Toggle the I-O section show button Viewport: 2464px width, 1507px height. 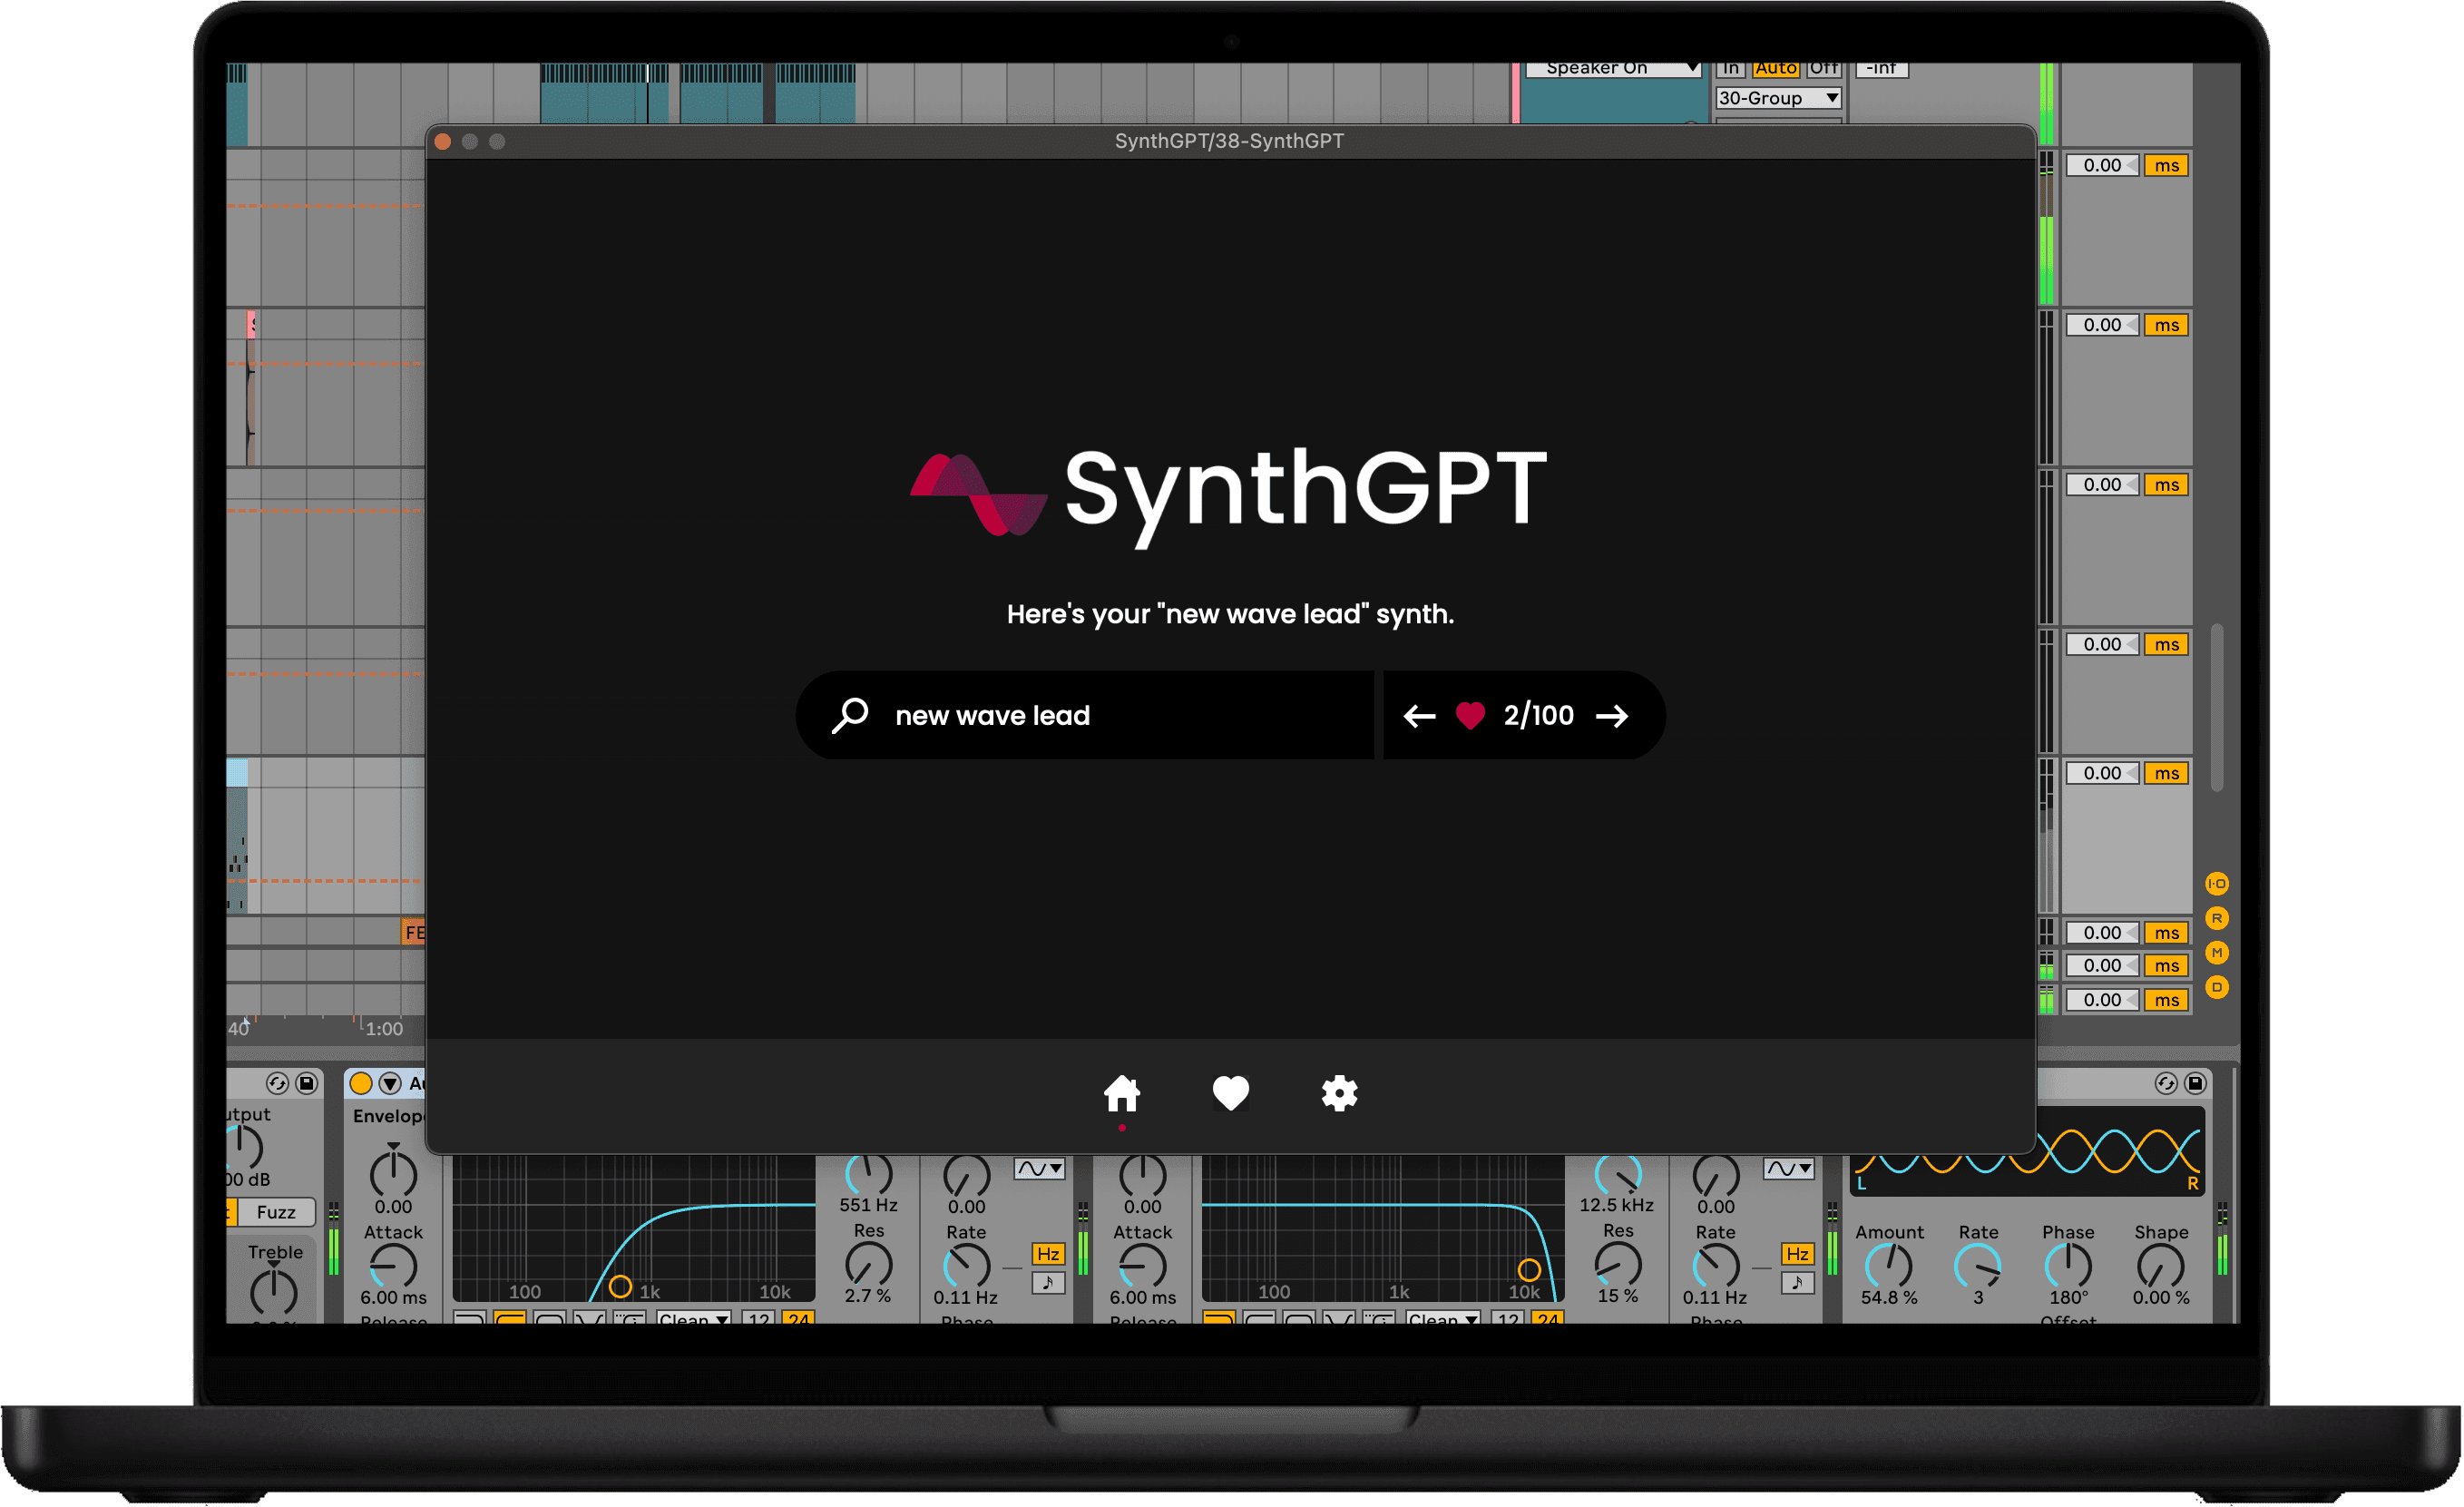[x=2216, y=883]
